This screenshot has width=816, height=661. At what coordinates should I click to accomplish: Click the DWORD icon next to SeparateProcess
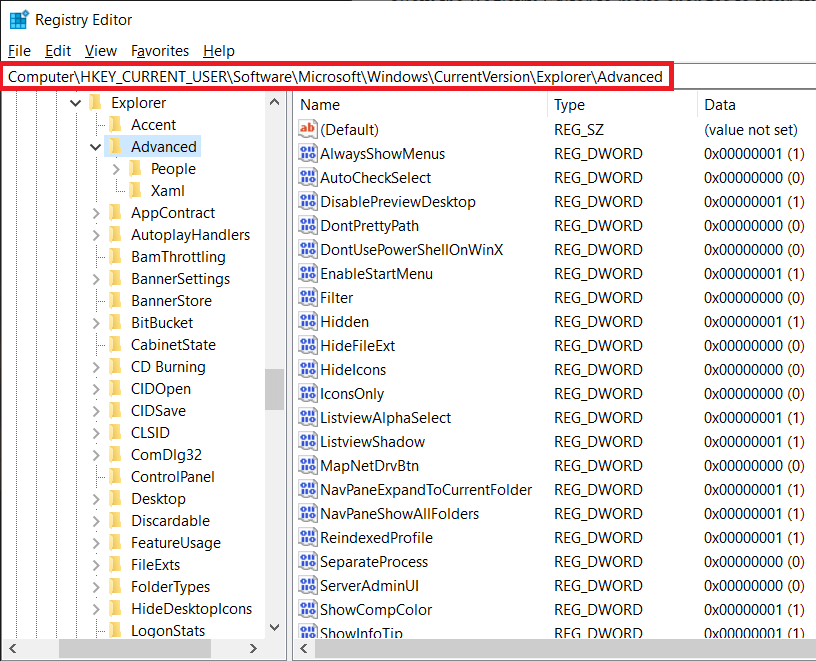(x=308, y=561)
